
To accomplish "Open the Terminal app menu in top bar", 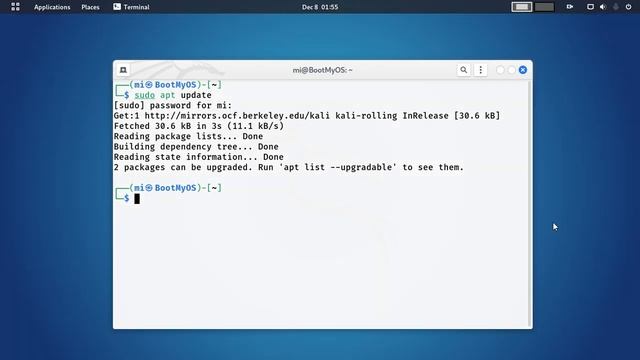I will (131, 7).
